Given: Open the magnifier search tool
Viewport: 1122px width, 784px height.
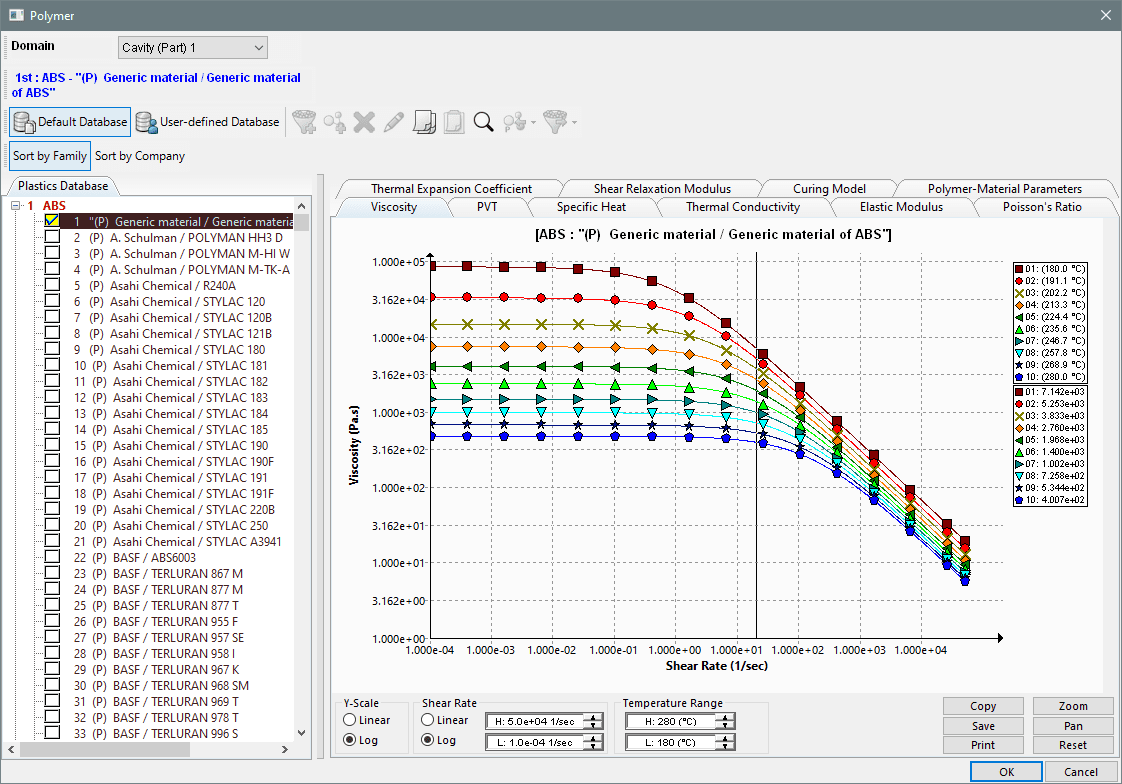Looking at the screenshot, I should click(484, 122).
